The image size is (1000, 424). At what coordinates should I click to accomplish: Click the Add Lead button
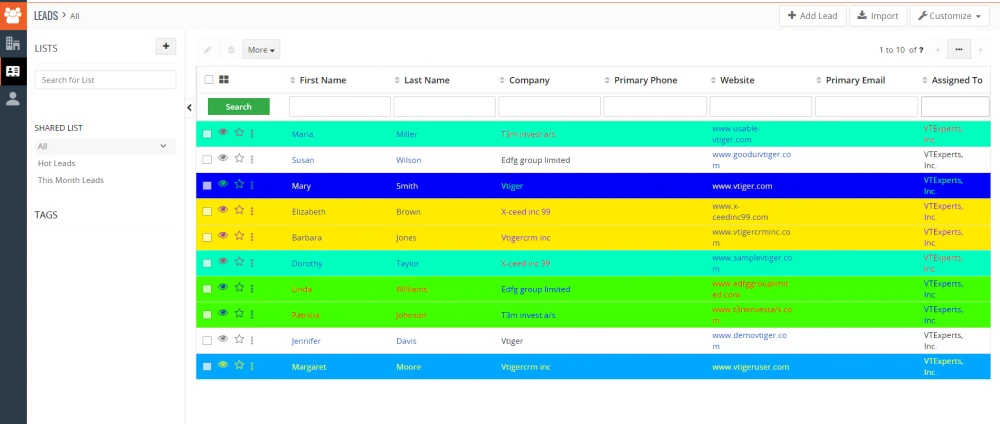pyautogui.click(x=812, y=16)
